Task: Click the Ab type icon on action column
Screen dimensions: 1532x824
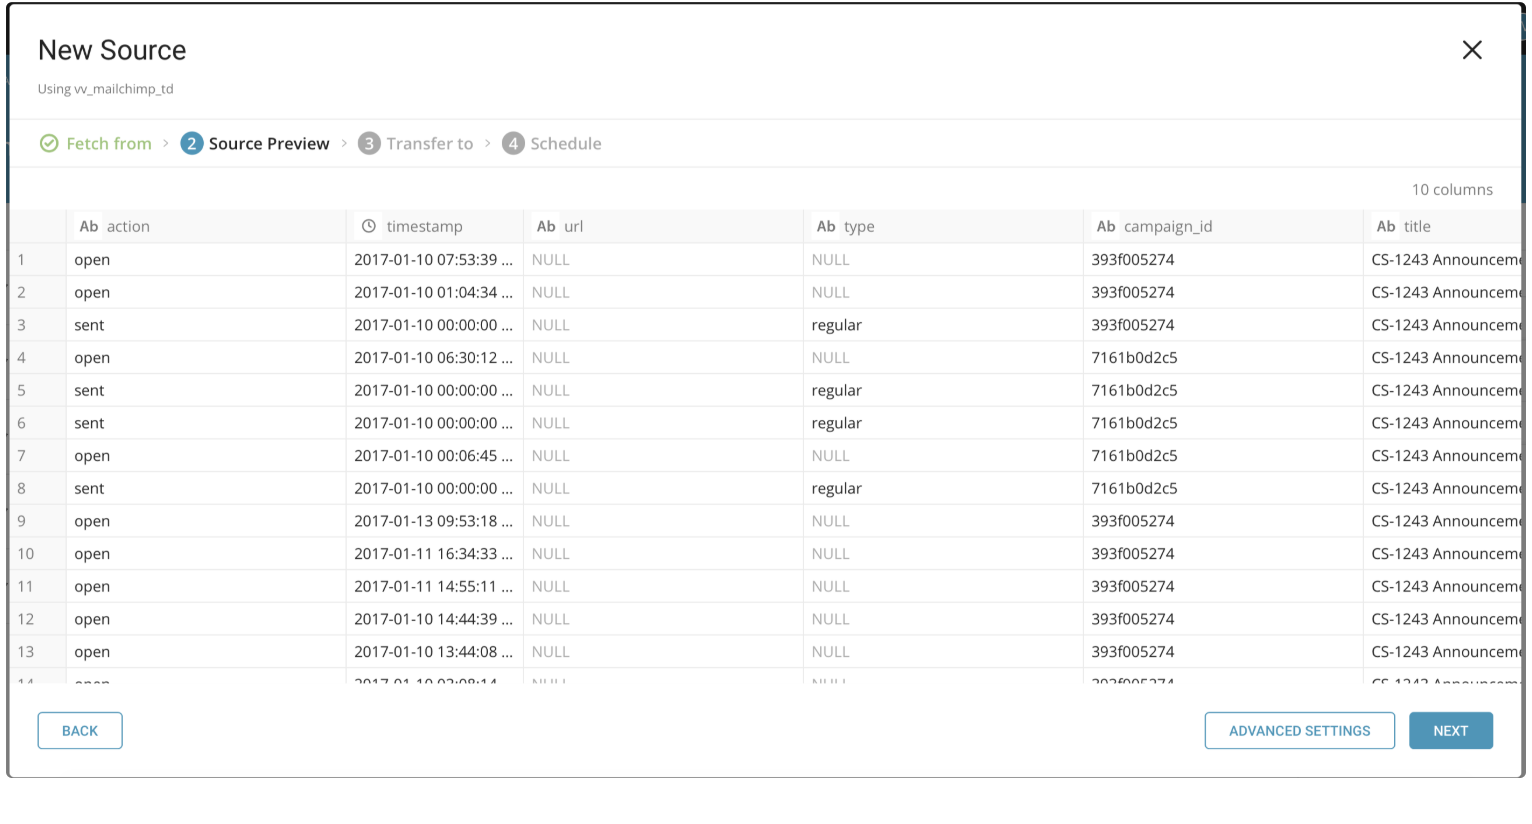Action: click(89, 227)
